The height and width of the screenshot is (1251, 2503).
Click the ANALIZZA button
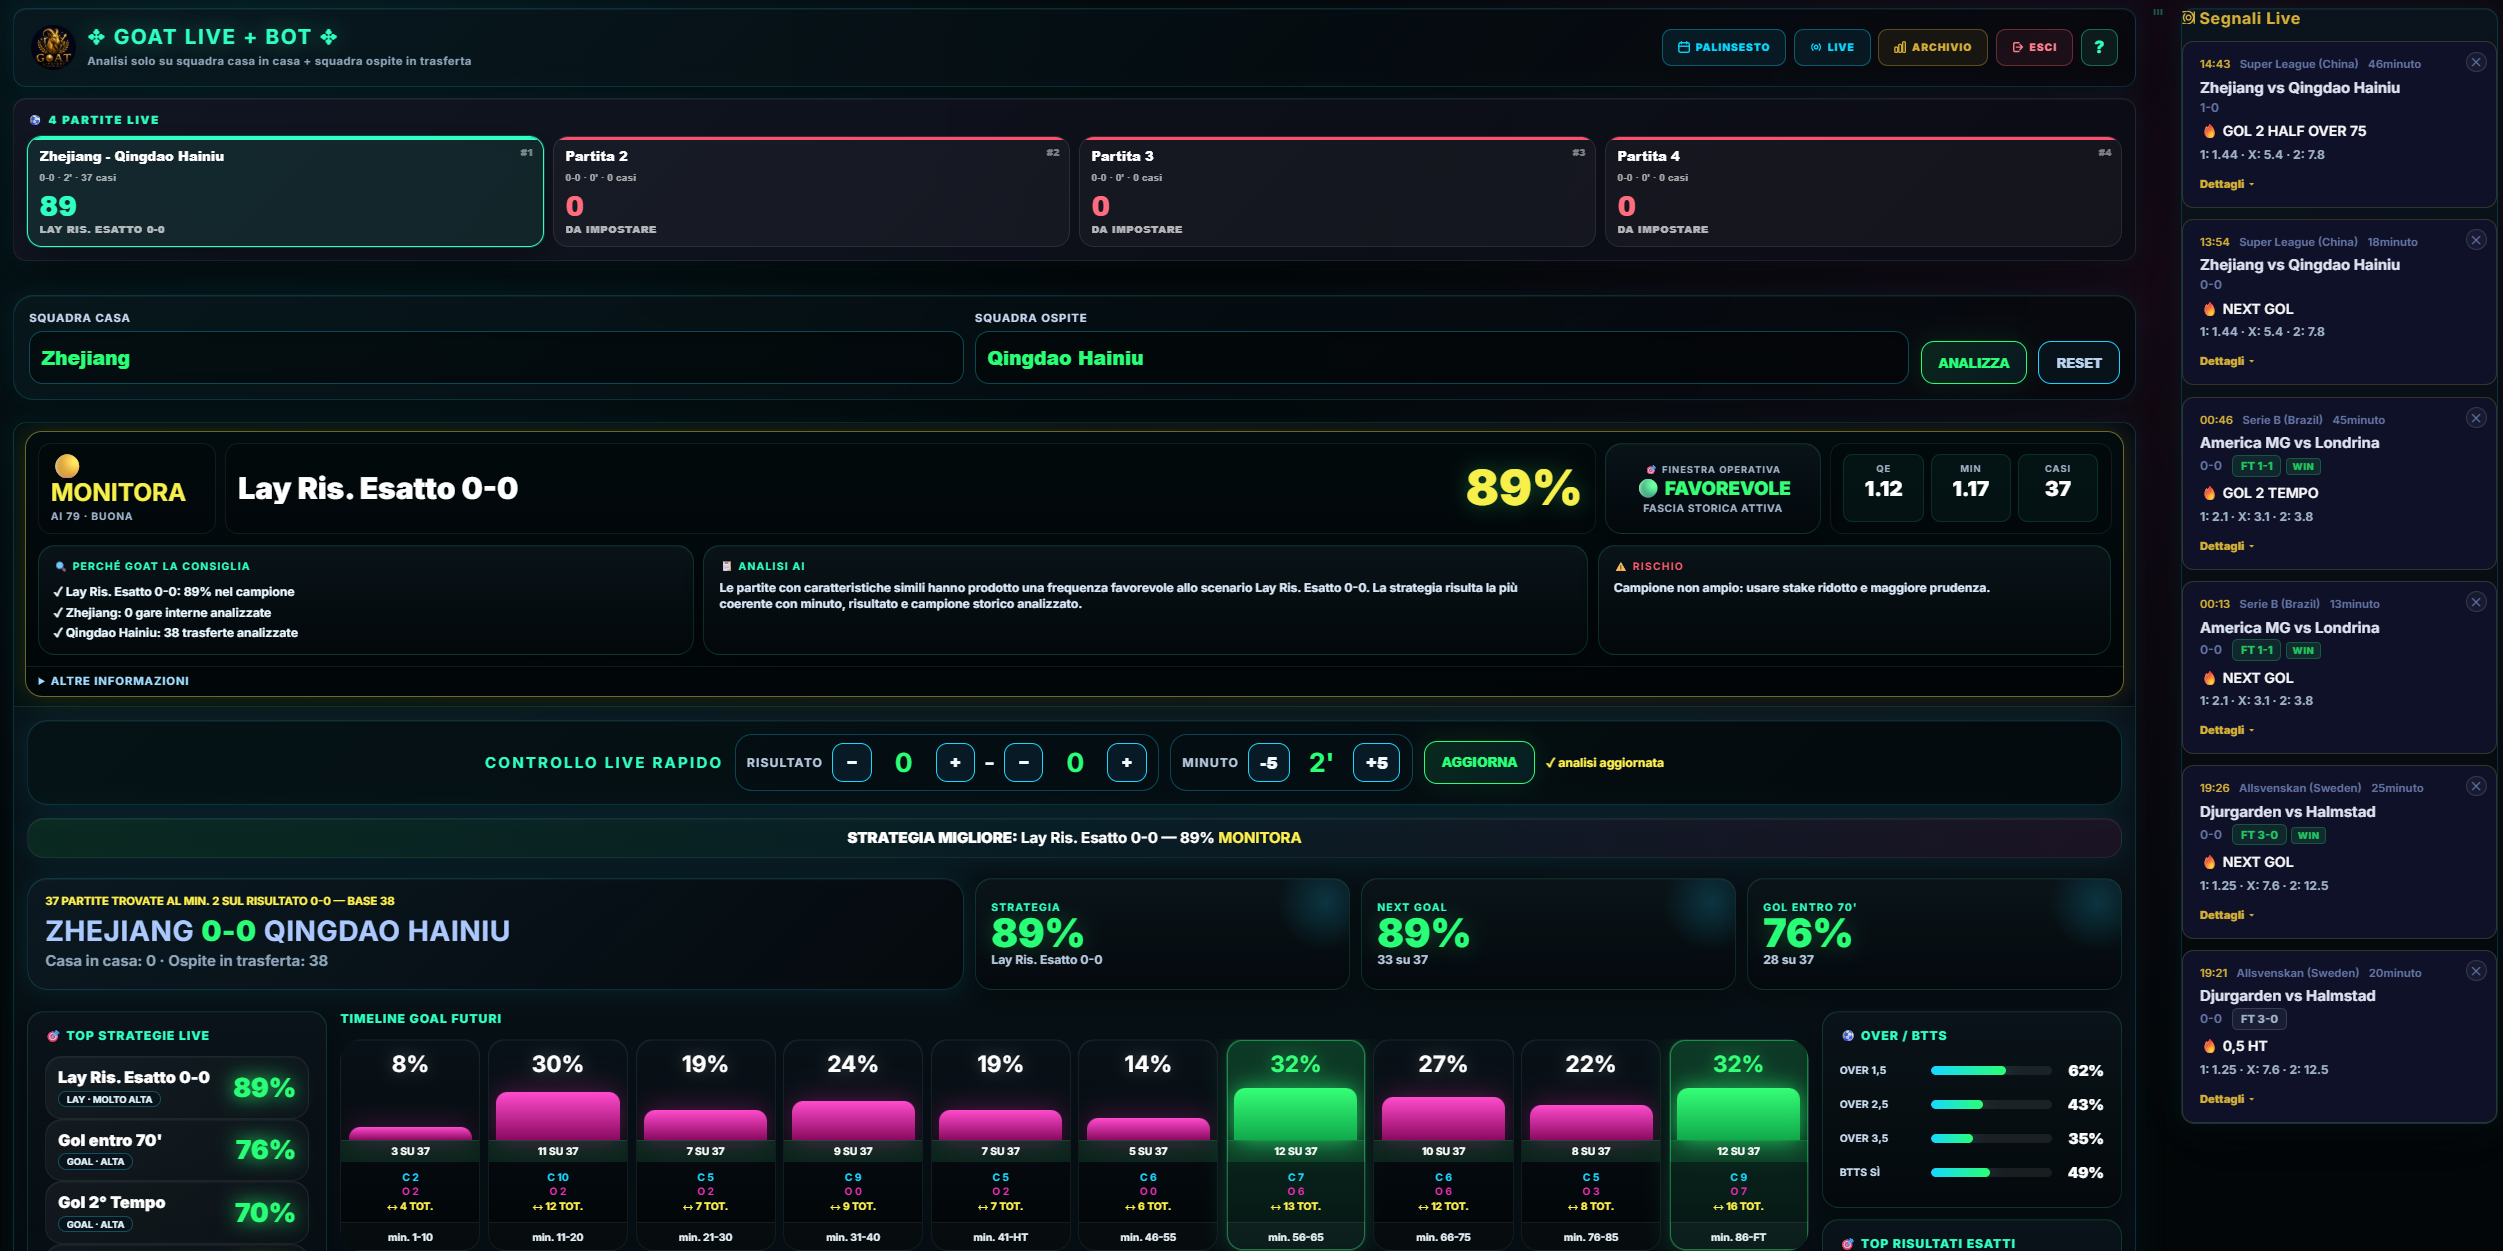coord(1973,362)
